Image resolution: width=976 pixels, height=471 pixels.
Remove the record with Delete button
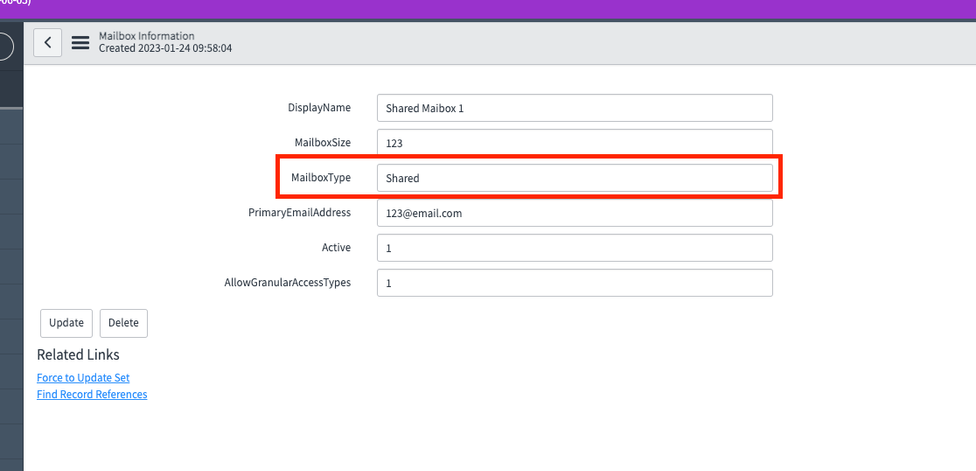123,324
